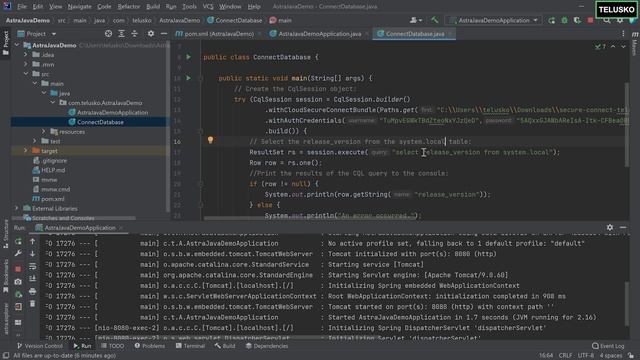The width and height of the screenshot is (640, 360).
Task: Click the Run with Coverage icon in toolbar
Action: [x=577, y=20]
